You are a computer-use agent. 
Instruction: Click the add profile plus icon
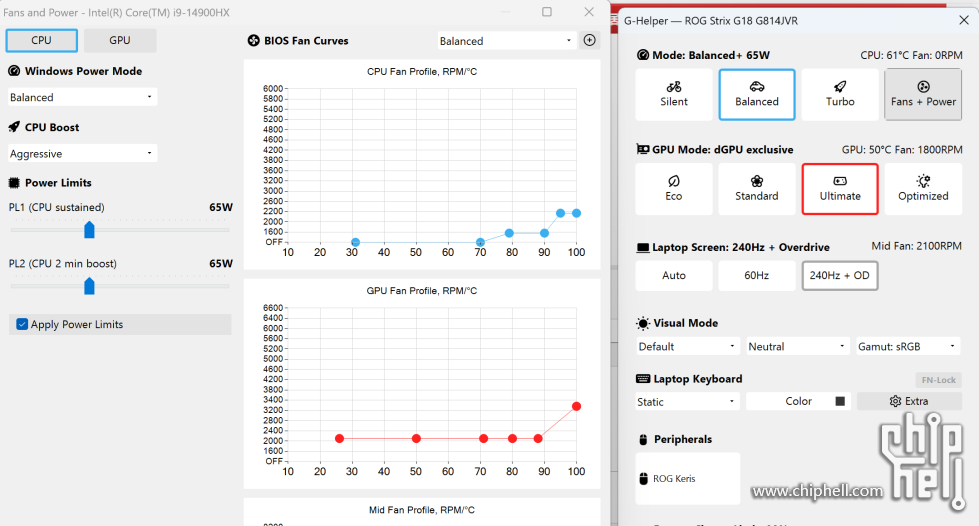coord(589,41)
